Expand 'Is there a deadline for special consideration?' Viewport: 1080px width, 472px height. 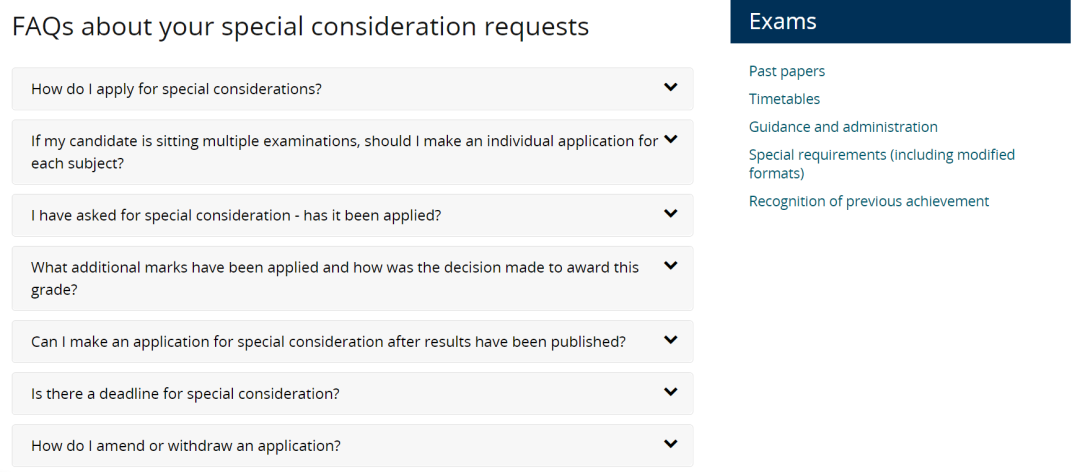tap(186, 394)
